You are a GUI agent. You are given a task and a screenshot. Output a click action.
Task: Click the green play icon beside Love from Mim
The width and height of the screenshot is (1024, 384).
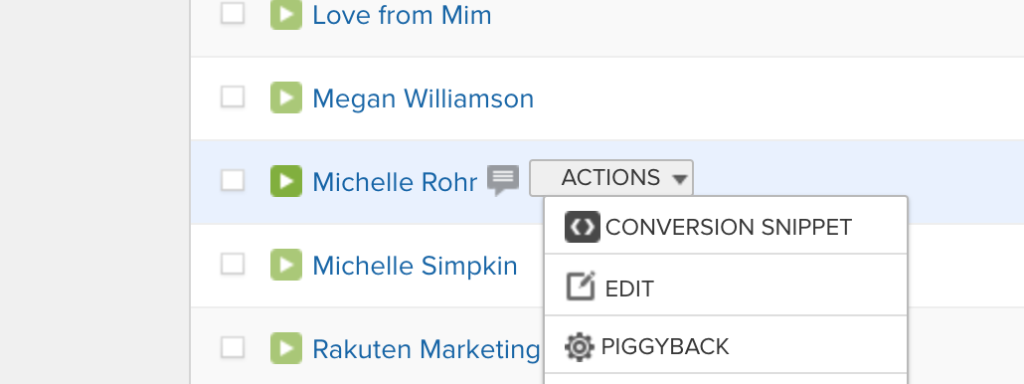[x=286, y=14]
